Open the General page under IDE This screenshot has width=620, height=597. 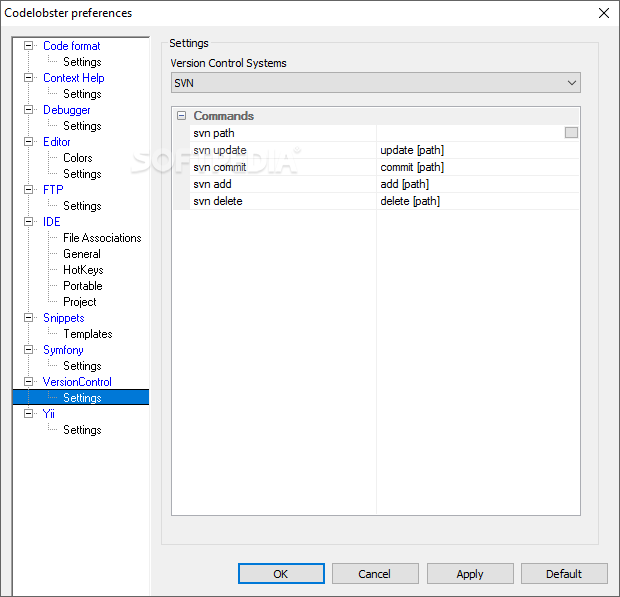pos(82,254)
